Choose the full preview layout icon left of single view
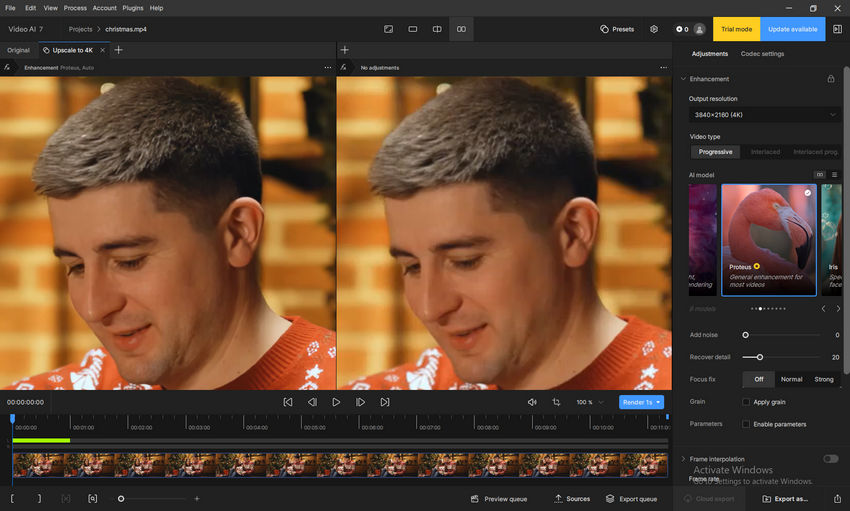 tap(389, 29)
